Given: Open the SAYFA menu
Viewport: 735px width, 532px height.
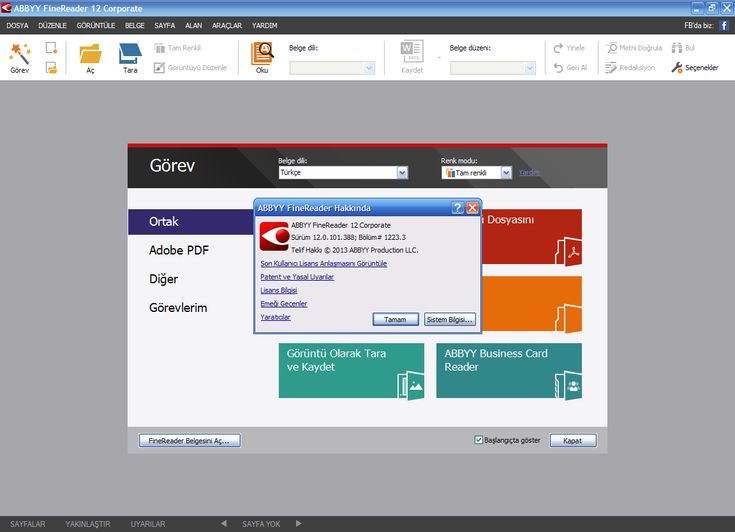Looking at the screenshot, I should (x=165, y=26).
